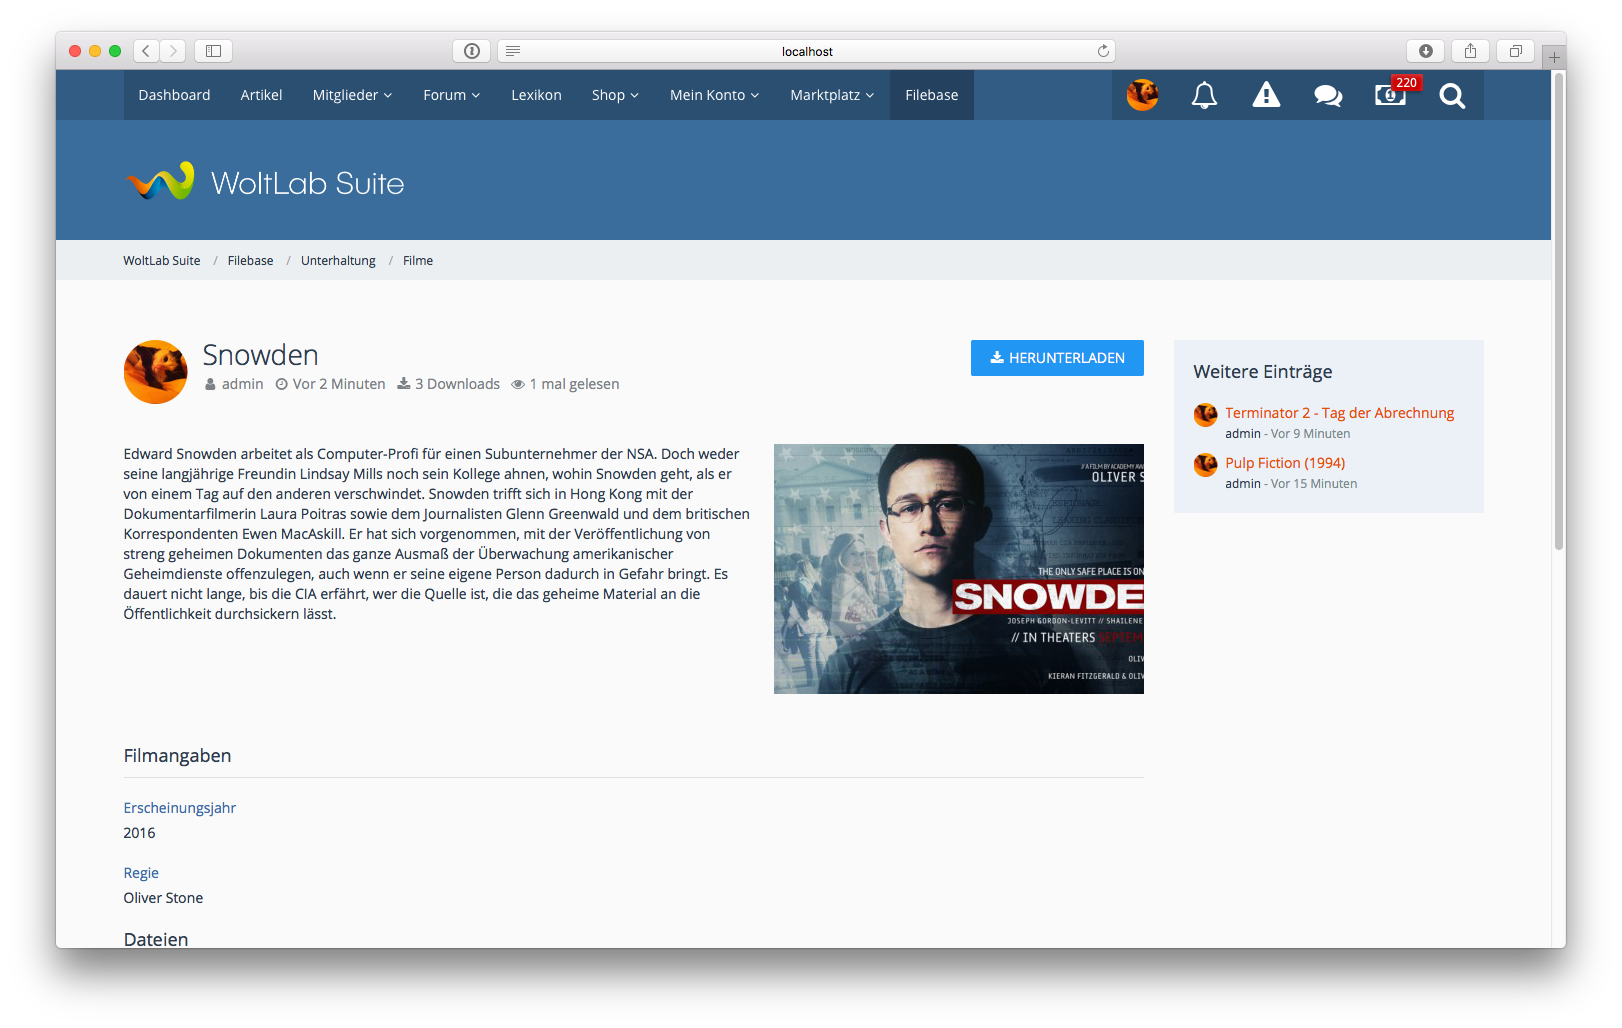Open the search magnifier icon
This screenshot has height=1028, width=1622.
coord(1452,95)
